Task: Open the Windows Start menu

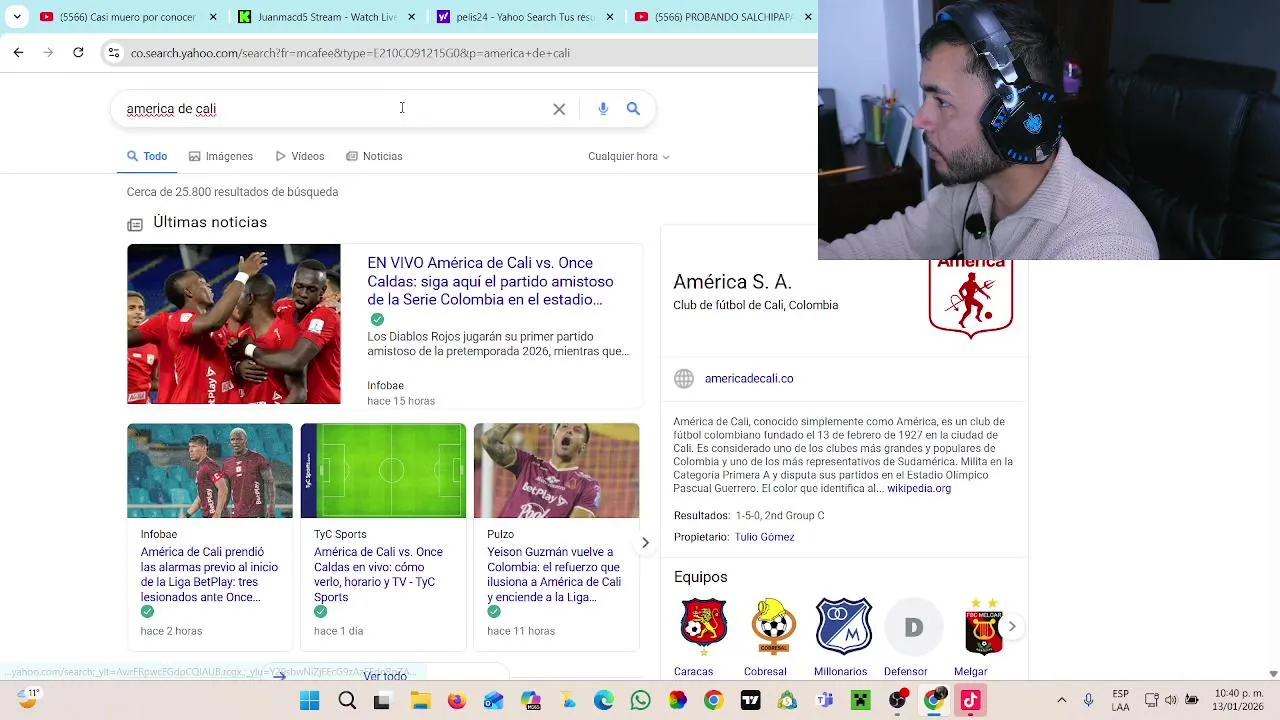Action: point(310,701)
